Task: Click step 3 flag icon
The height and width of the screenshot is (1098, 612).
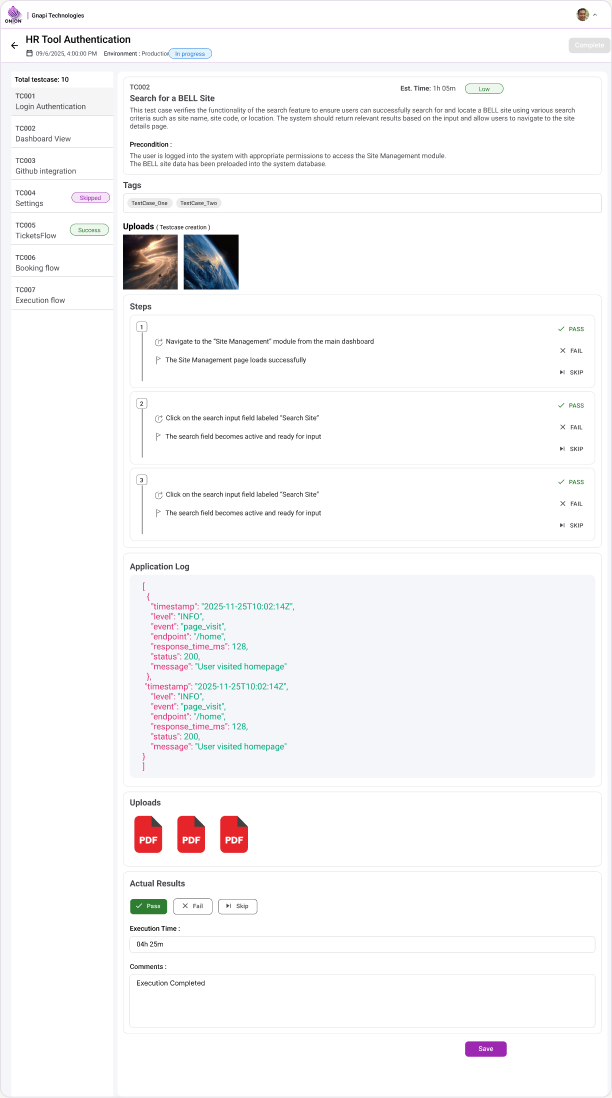Action: point(158,513)
